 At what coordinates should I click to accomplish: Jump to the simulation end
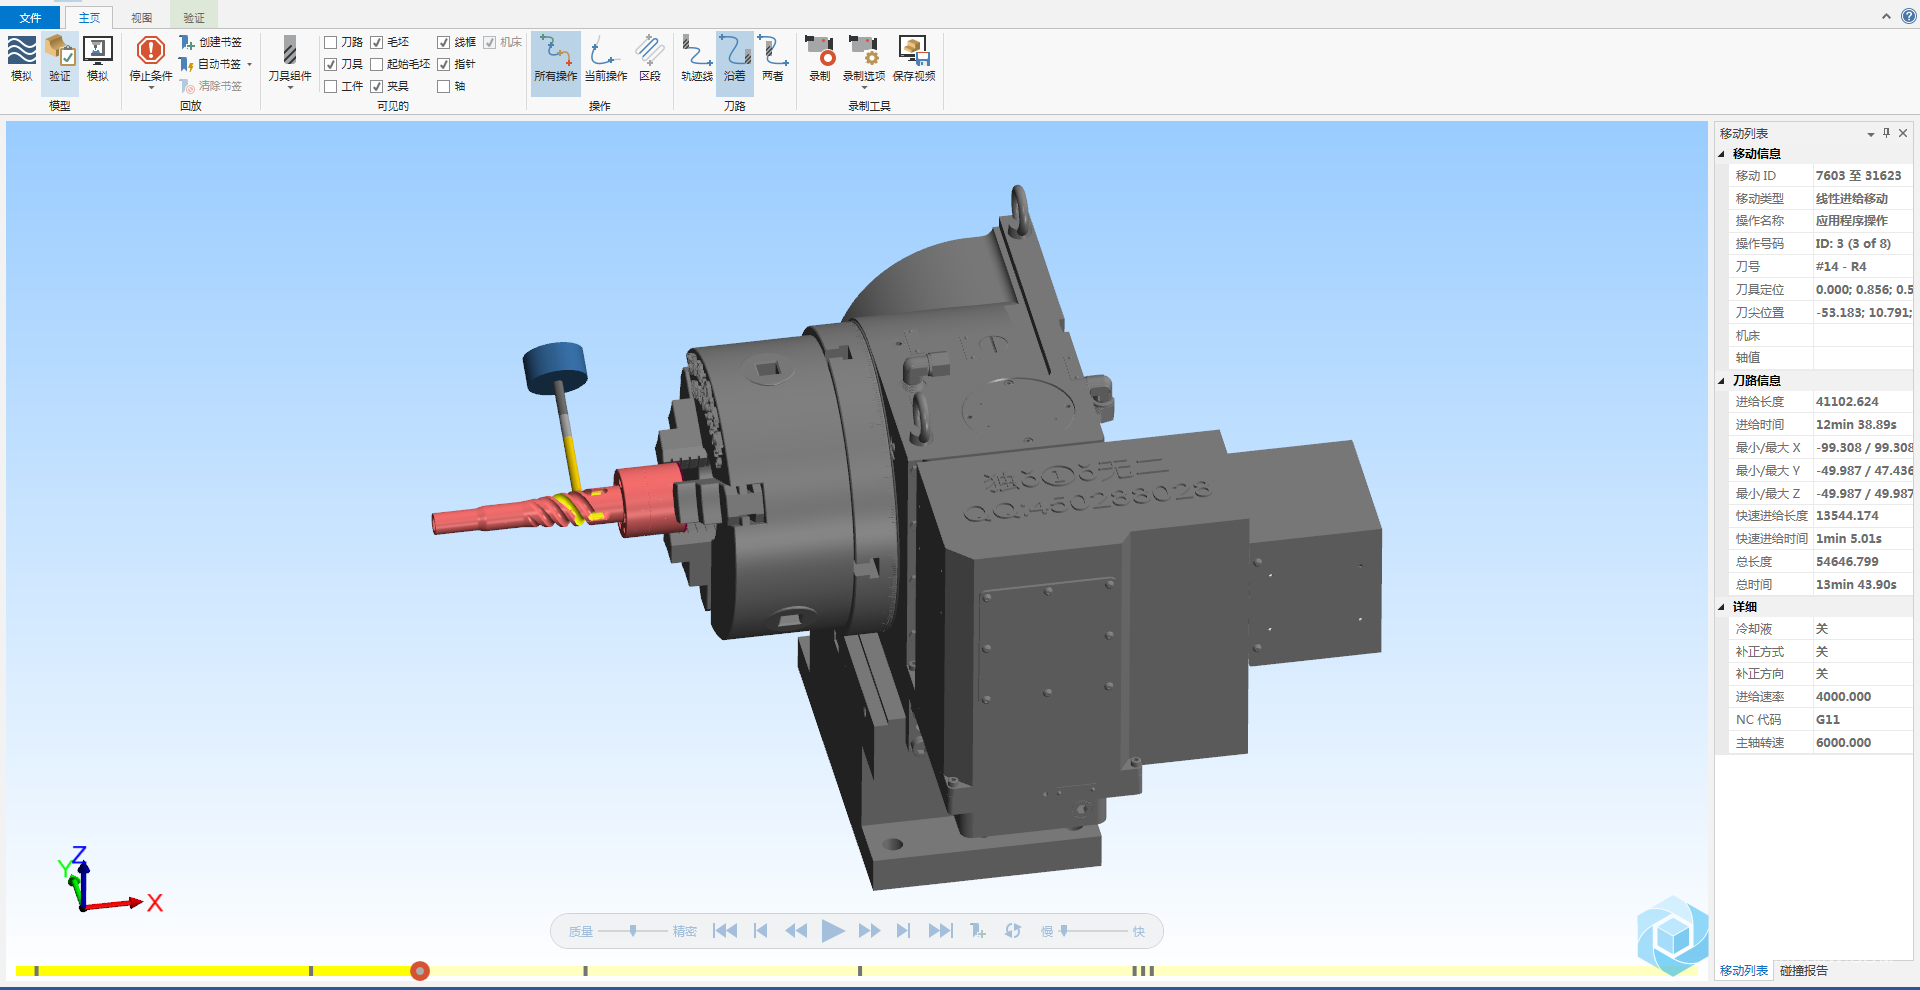[941, 931]
